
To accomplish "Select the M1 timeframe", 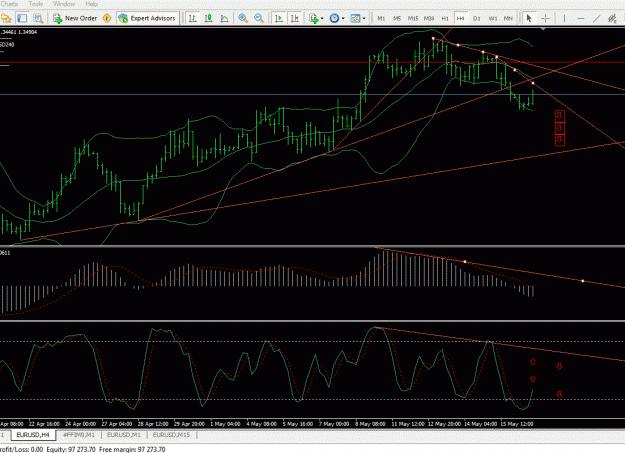I will (x=381, y=18).
